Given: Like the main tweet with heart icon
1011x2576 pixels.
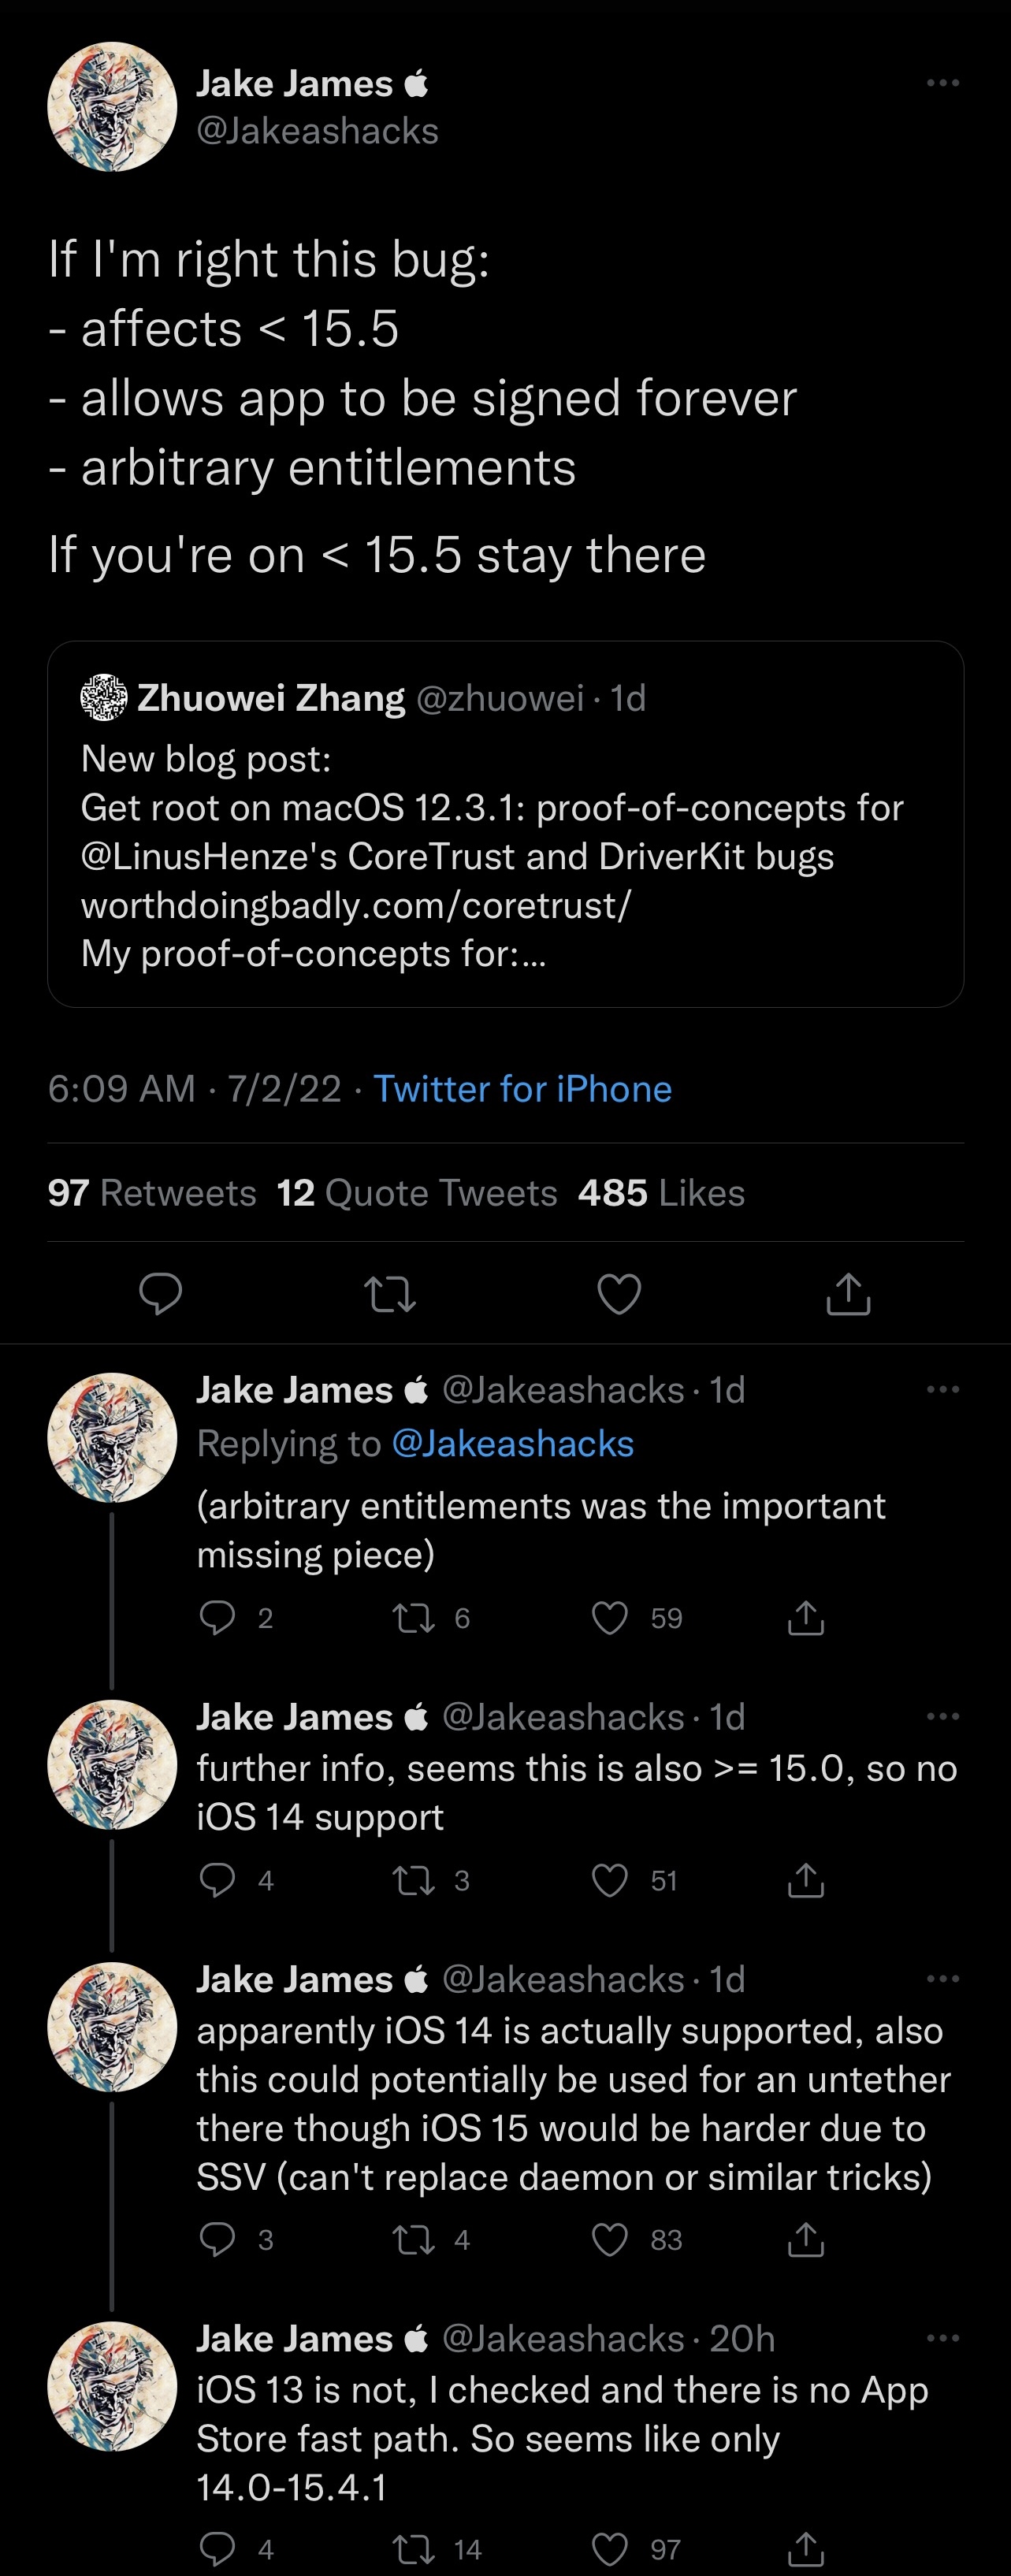Looking at the screenshot, I should [619, 1294].
